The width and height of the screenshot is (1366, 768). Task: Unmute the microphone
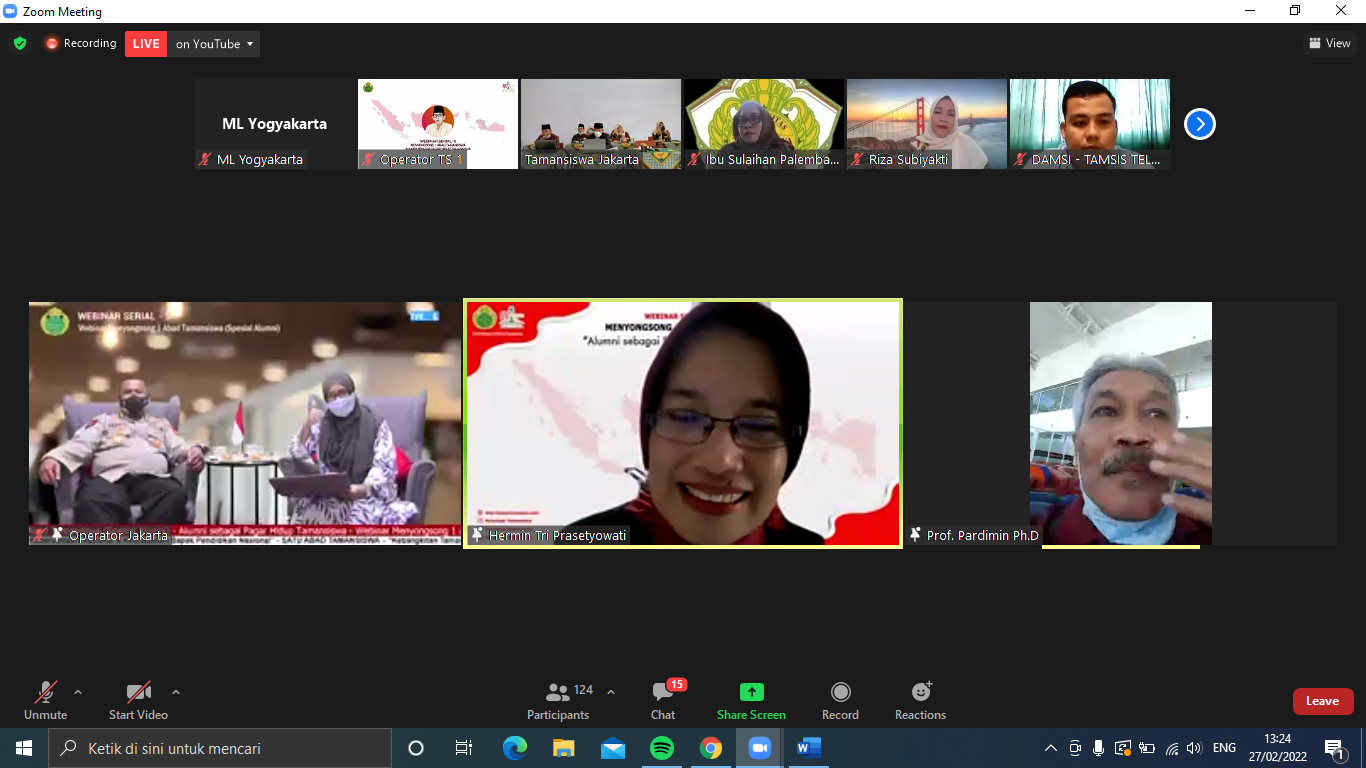coord(45,701)
